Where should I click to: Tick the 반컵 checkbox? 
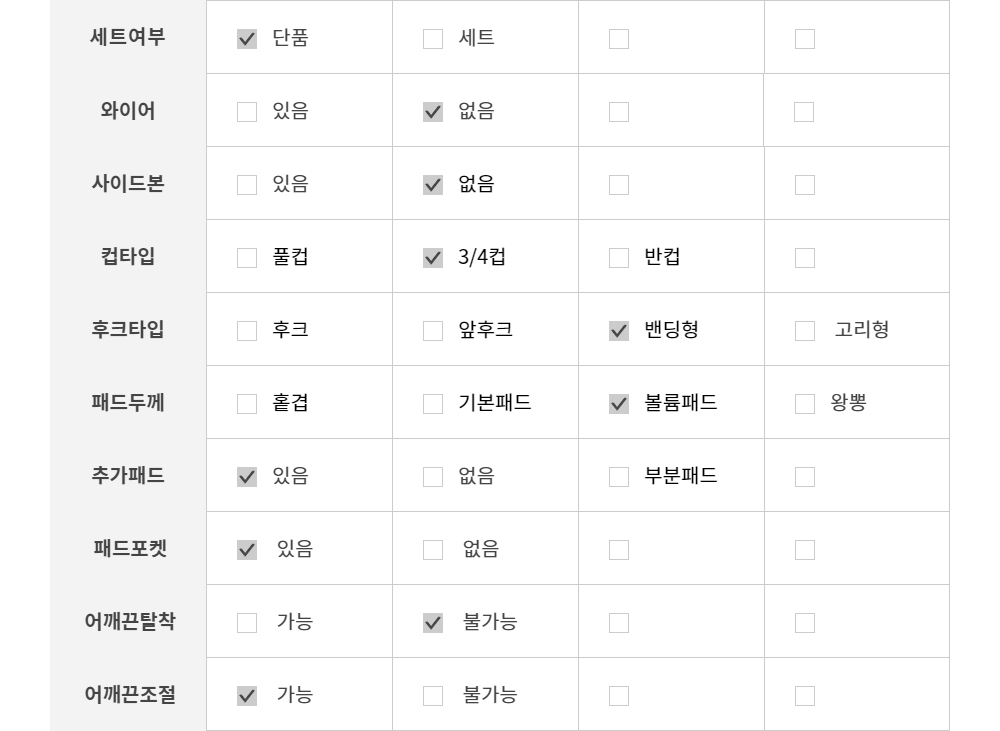pos(619,258)
